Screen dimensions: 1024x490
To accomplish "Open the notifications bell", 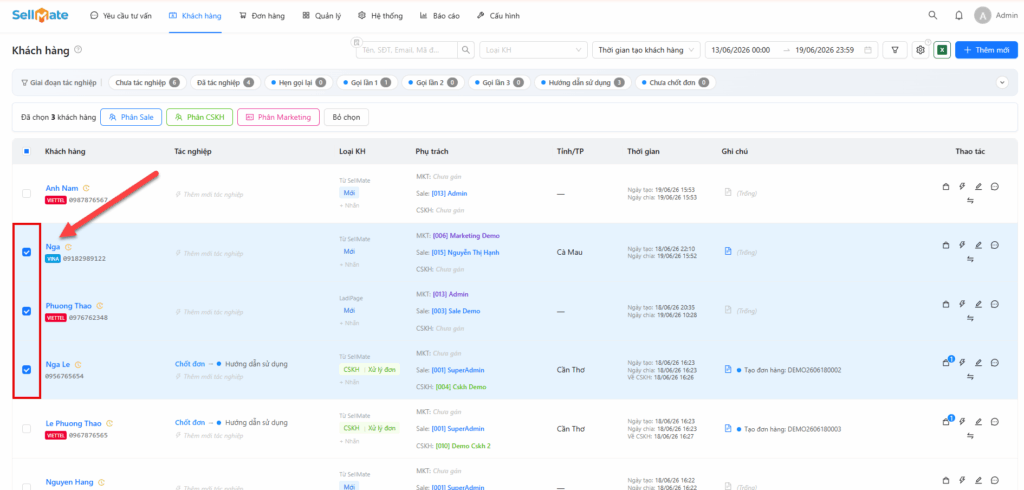I will (x=959, y=15).
